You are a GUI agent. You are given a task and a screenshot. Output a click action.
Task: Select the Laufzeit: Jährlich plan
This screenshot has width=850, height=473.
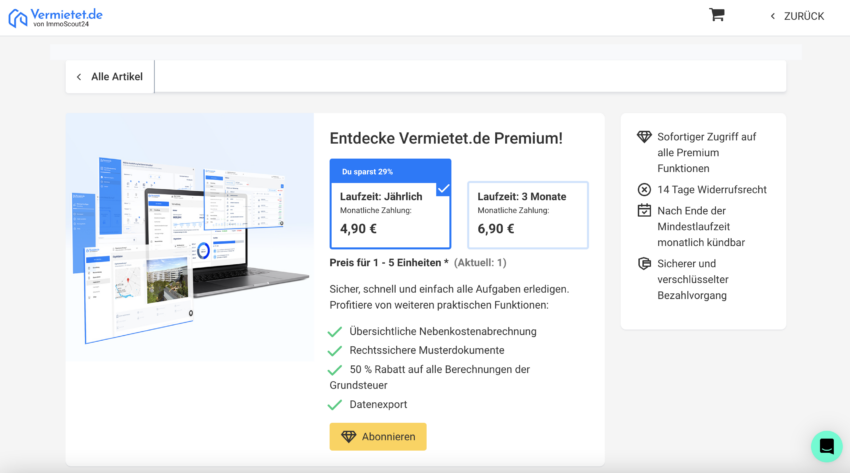point(390,204)
